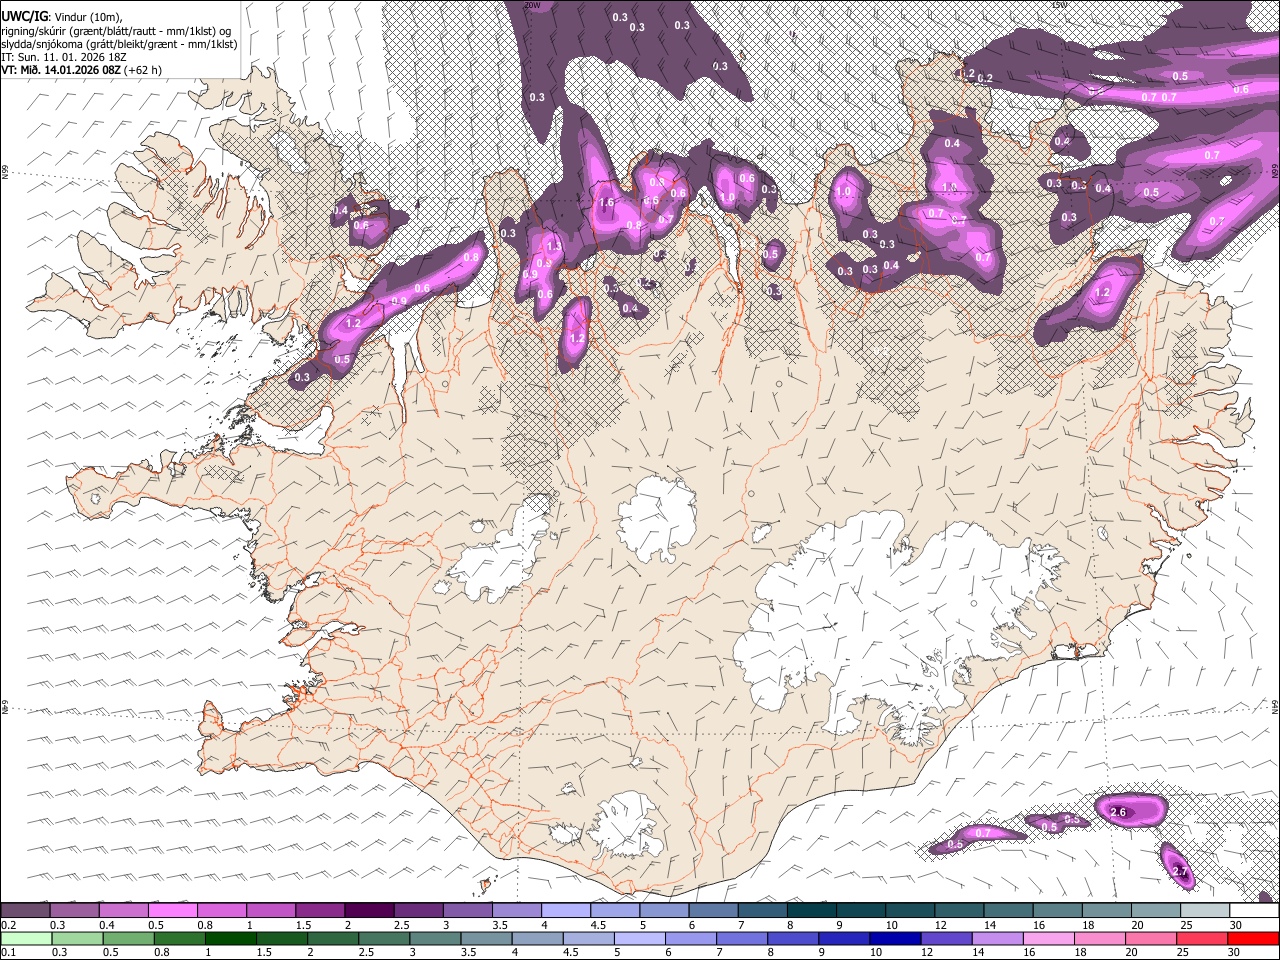Pick the dark teal swatch labeled 8, upper legend
Image resolution: width=1280 pixels, height=960 pixels.
(811, 911)
